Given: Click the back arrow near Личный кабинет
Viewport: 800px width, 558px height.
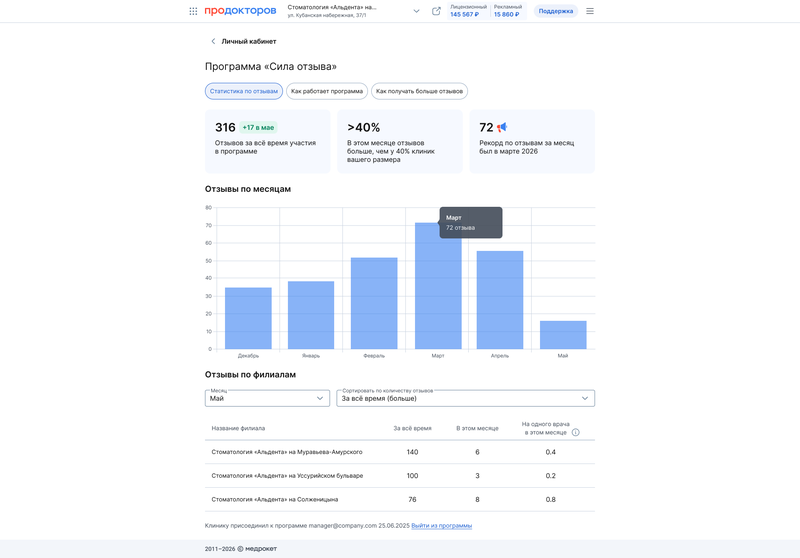Looking at the screenshot, I should pos(213,41).
